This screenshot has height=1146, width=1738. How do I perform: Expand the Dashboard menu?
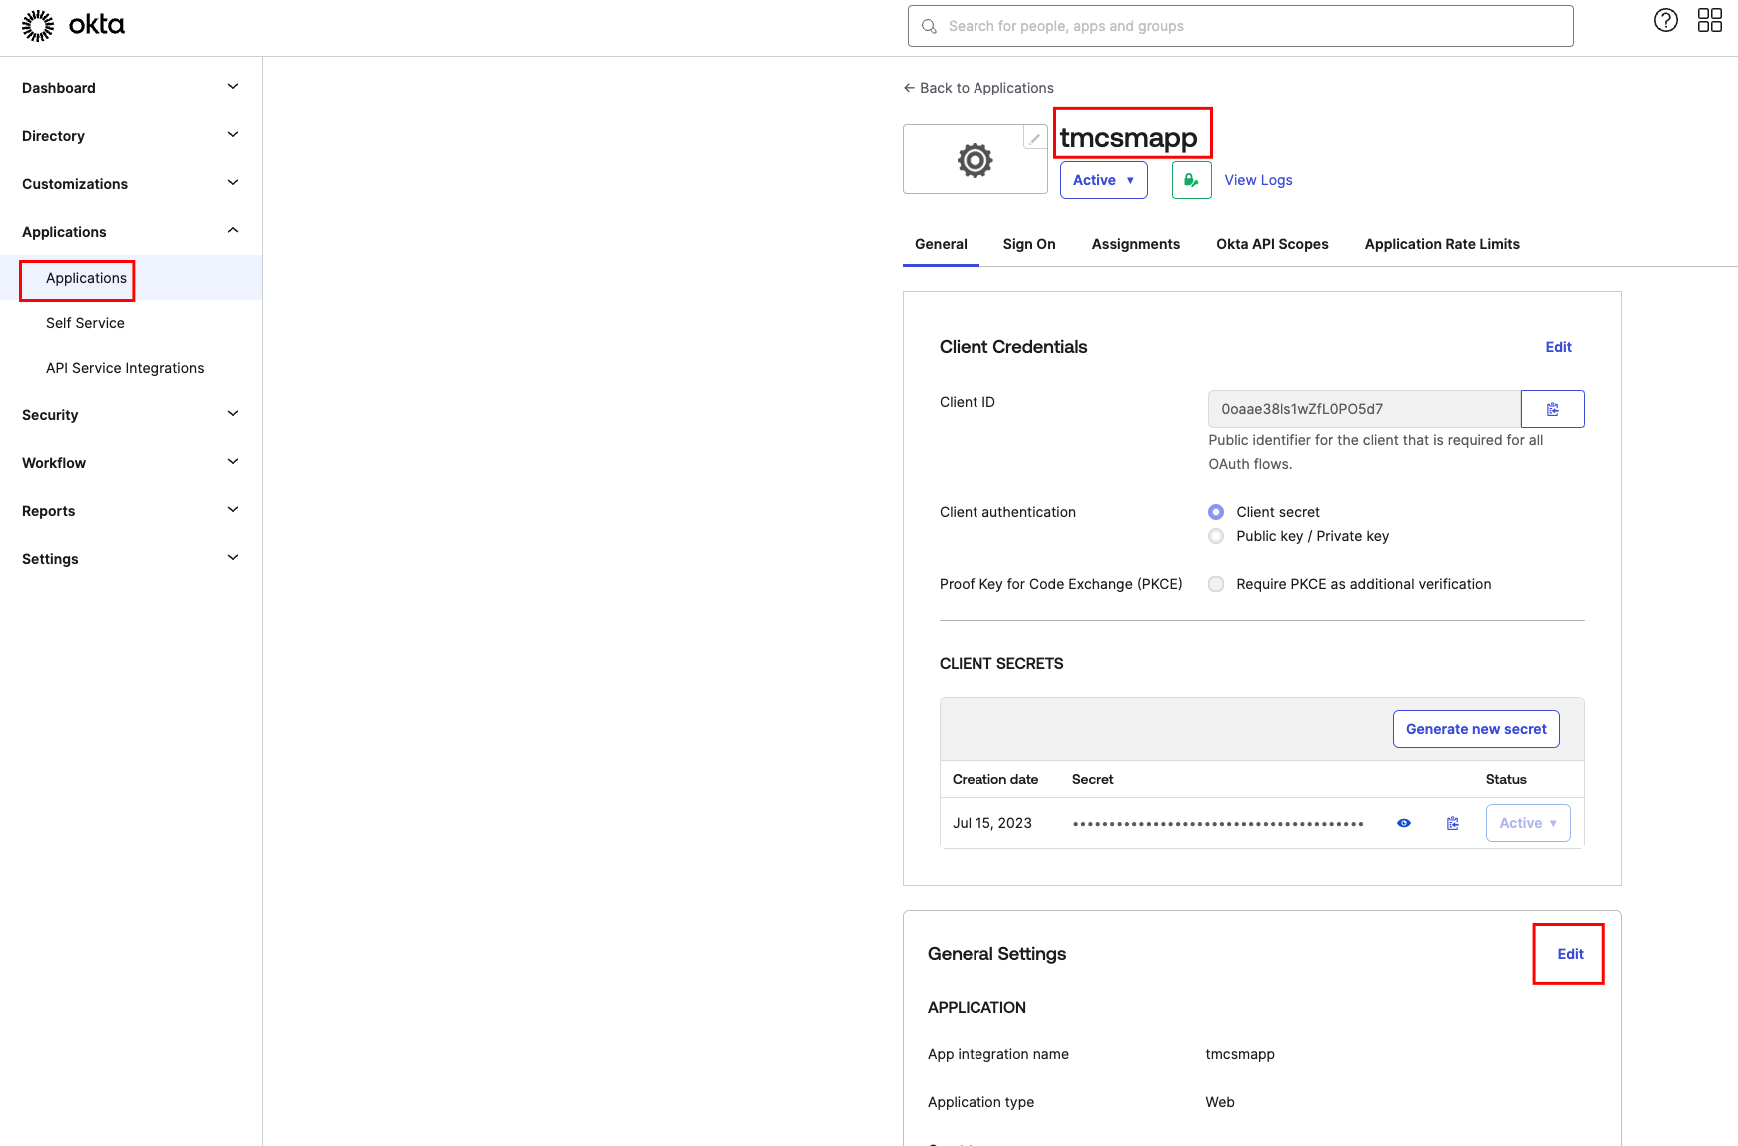[x=131, y=88]
